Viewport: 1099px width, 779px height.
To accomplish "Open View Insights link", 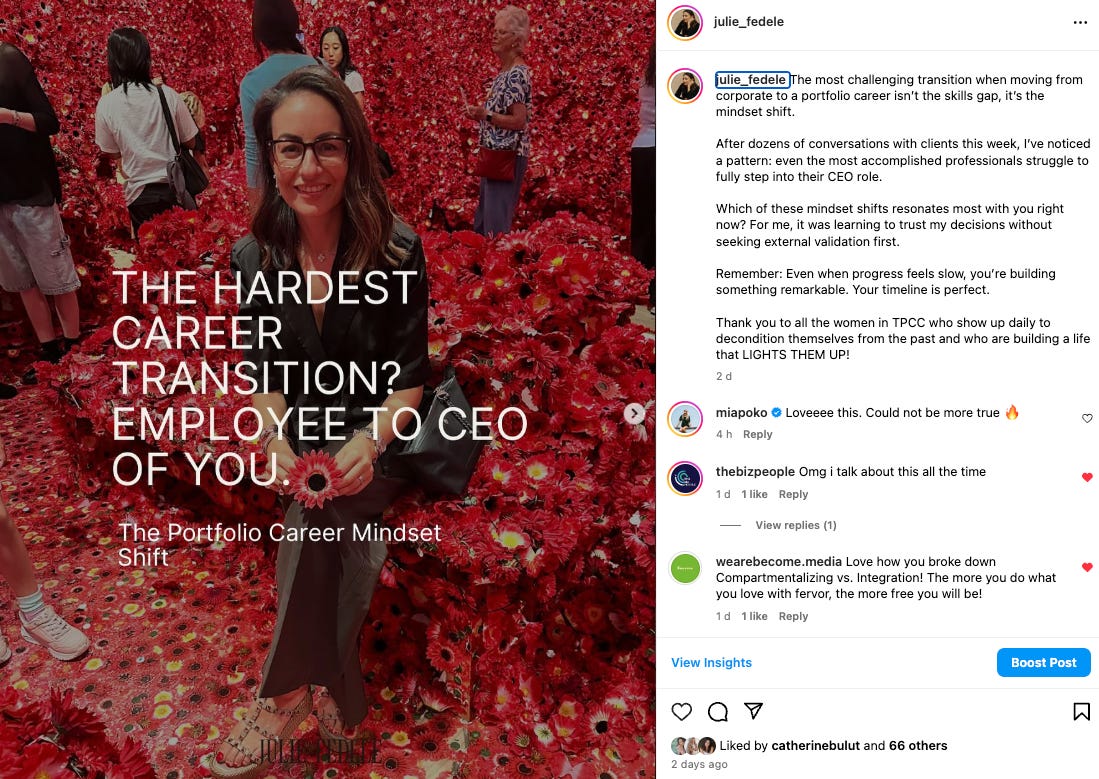I will pos(711,663).
